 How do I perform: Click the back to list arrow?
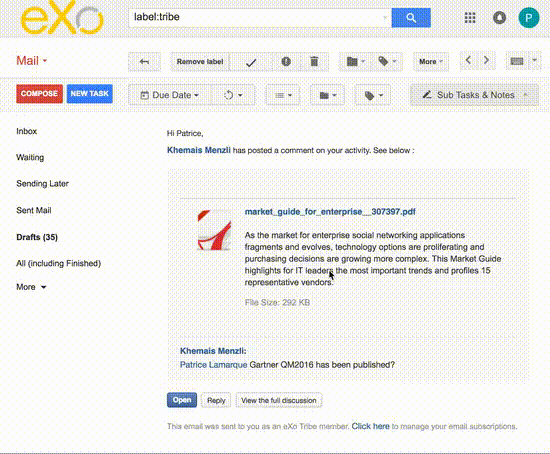click(x=144, y=62)
